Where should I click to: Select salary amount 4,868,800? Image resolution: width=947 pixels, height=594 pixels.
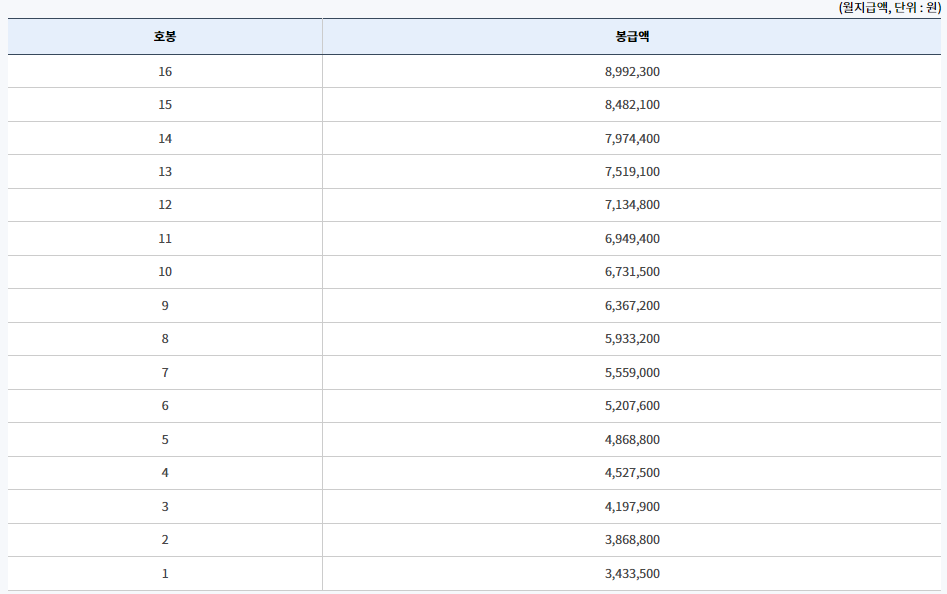632,440
